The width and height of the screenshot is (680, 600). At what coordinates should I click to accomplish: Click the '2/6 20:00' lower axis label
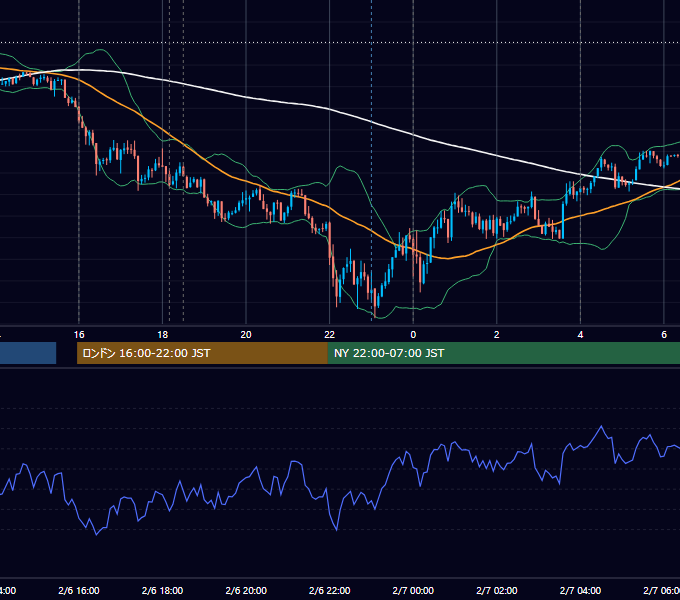pyautogui.click(x=246, y=590)
